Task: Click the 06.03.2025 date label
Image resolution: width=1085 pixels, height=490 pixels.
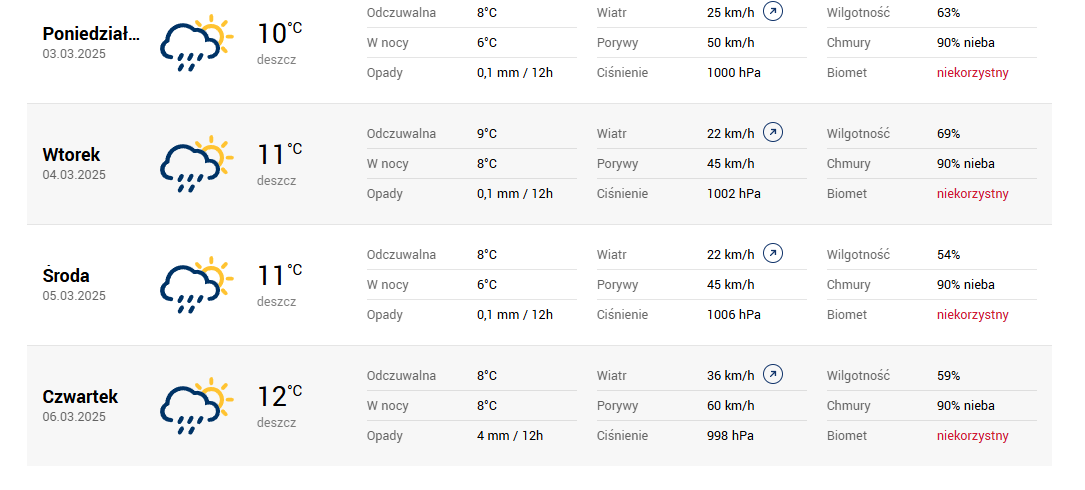Action: (74, 417)
